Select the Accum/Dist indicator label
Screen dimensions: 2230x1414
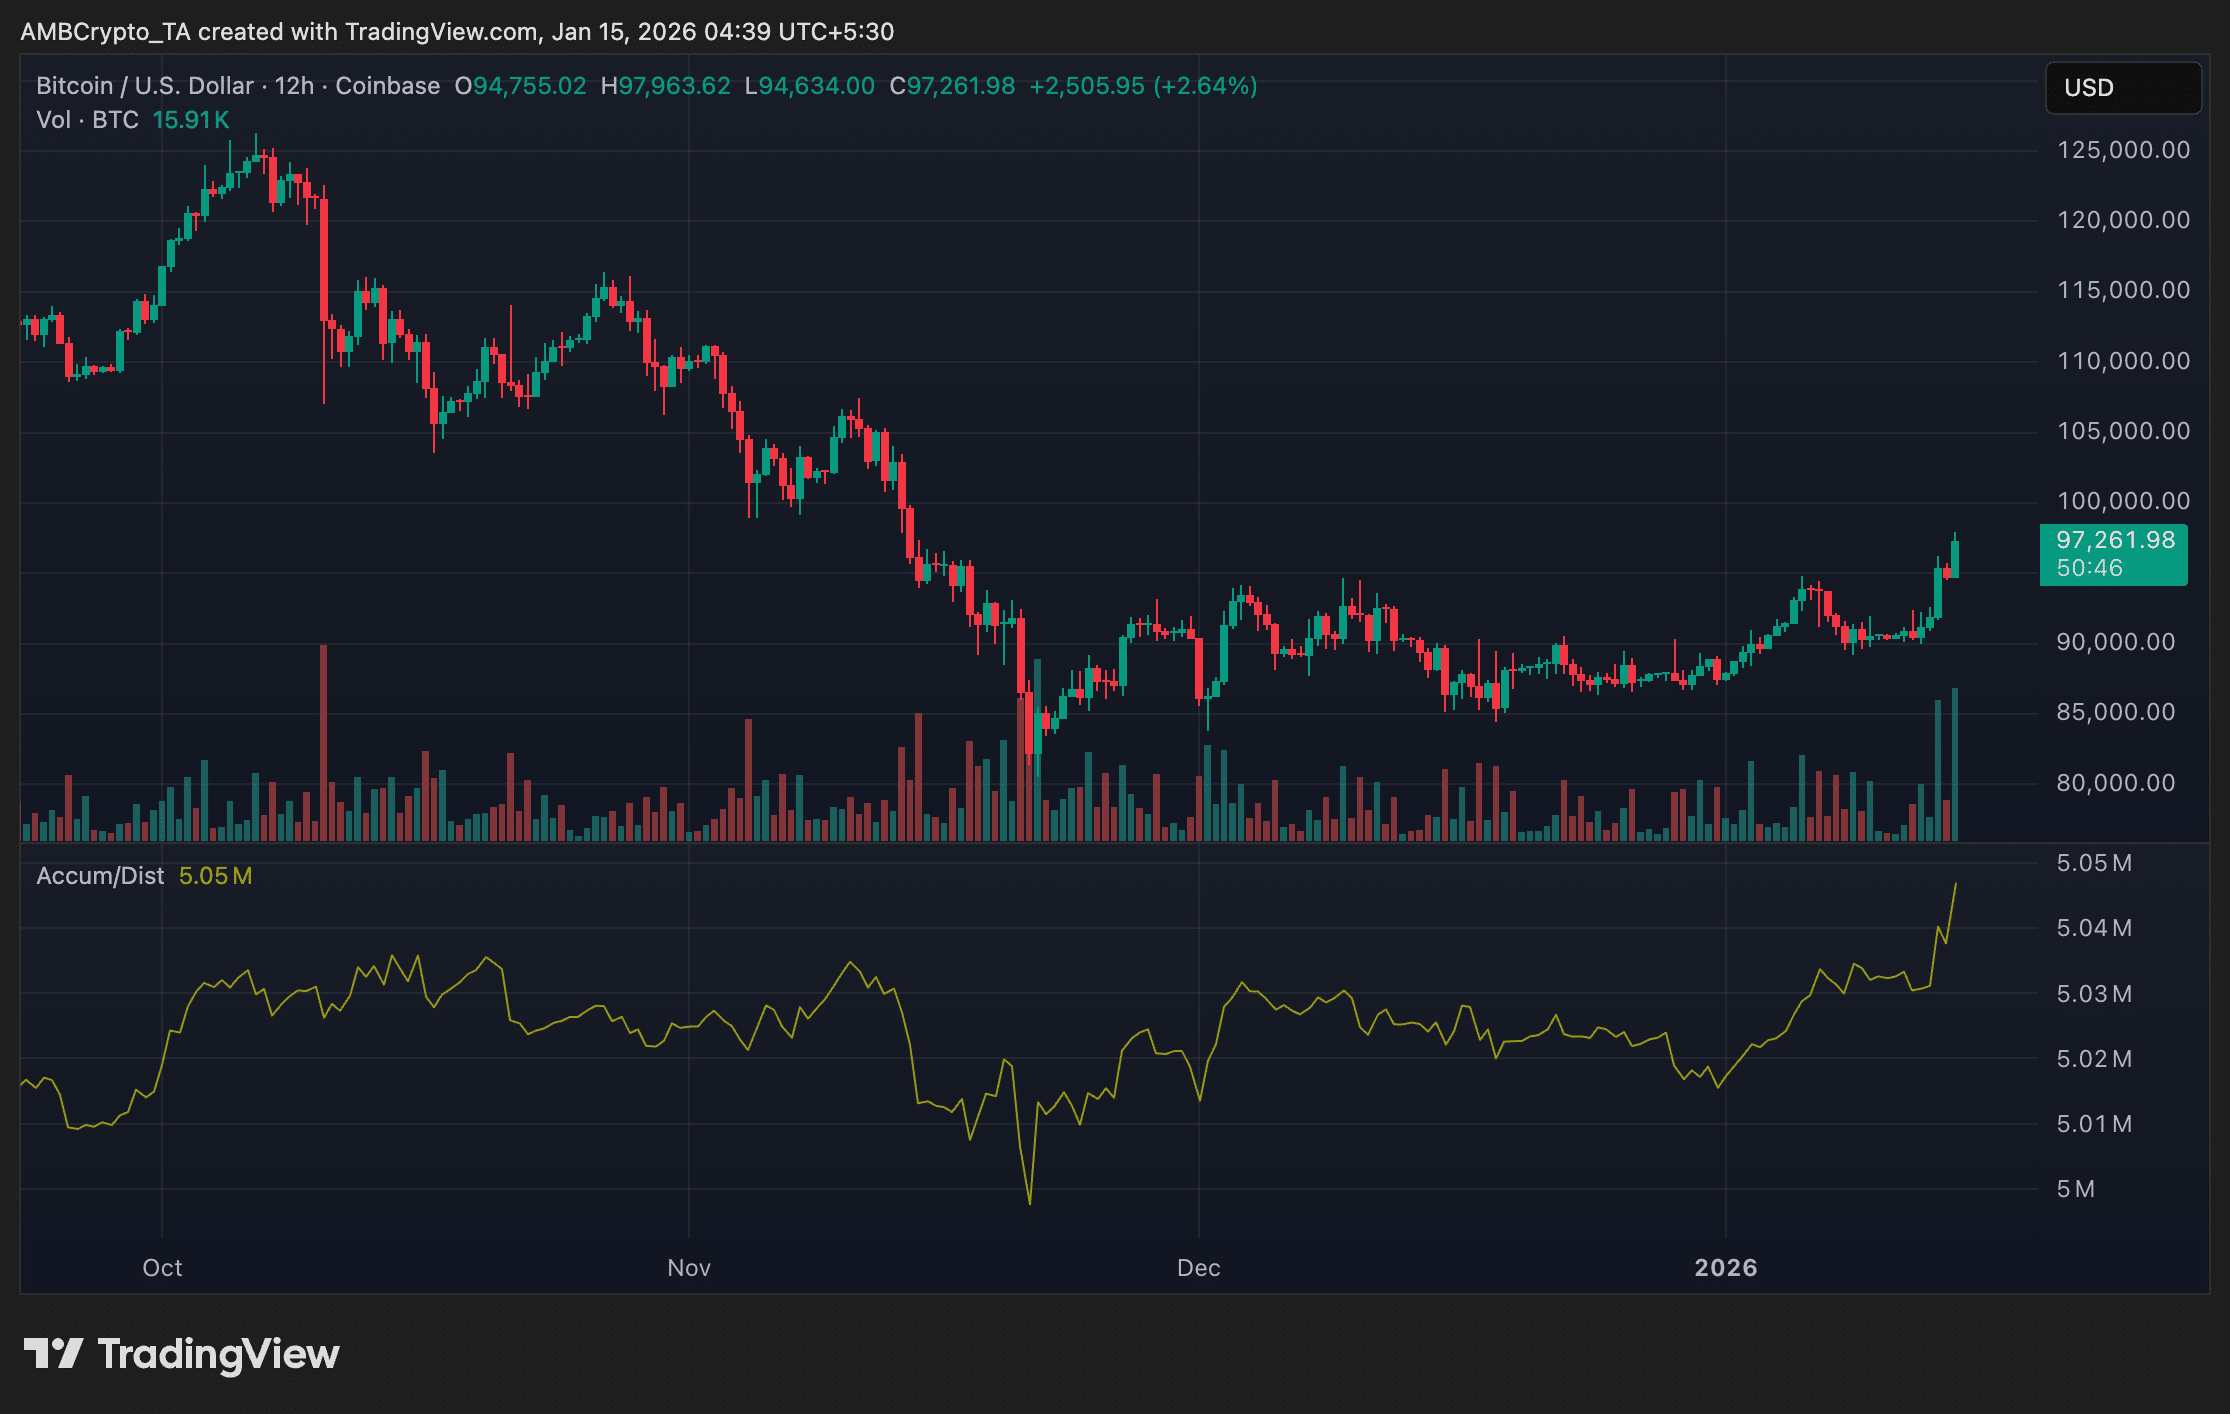click(x=100, y=876)
